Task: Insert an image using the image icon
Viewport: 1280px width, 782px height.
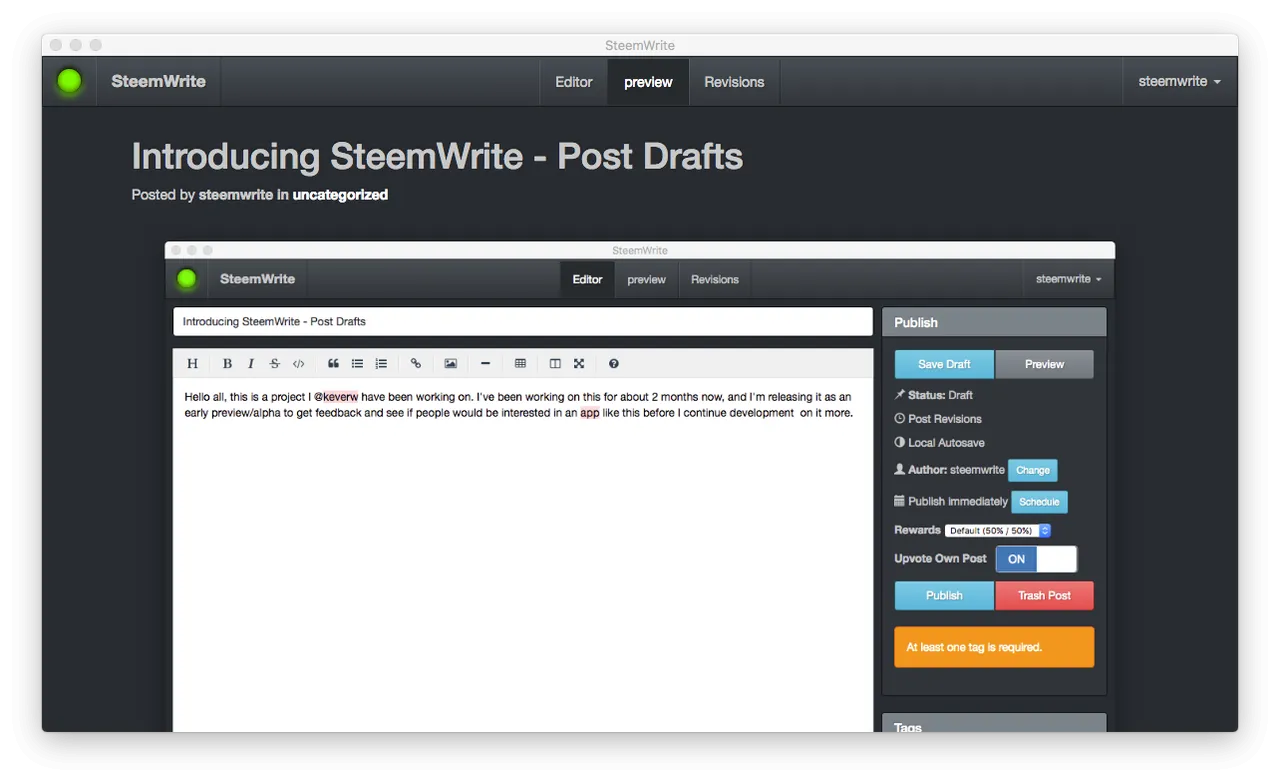Action: (x=451, y=364)
